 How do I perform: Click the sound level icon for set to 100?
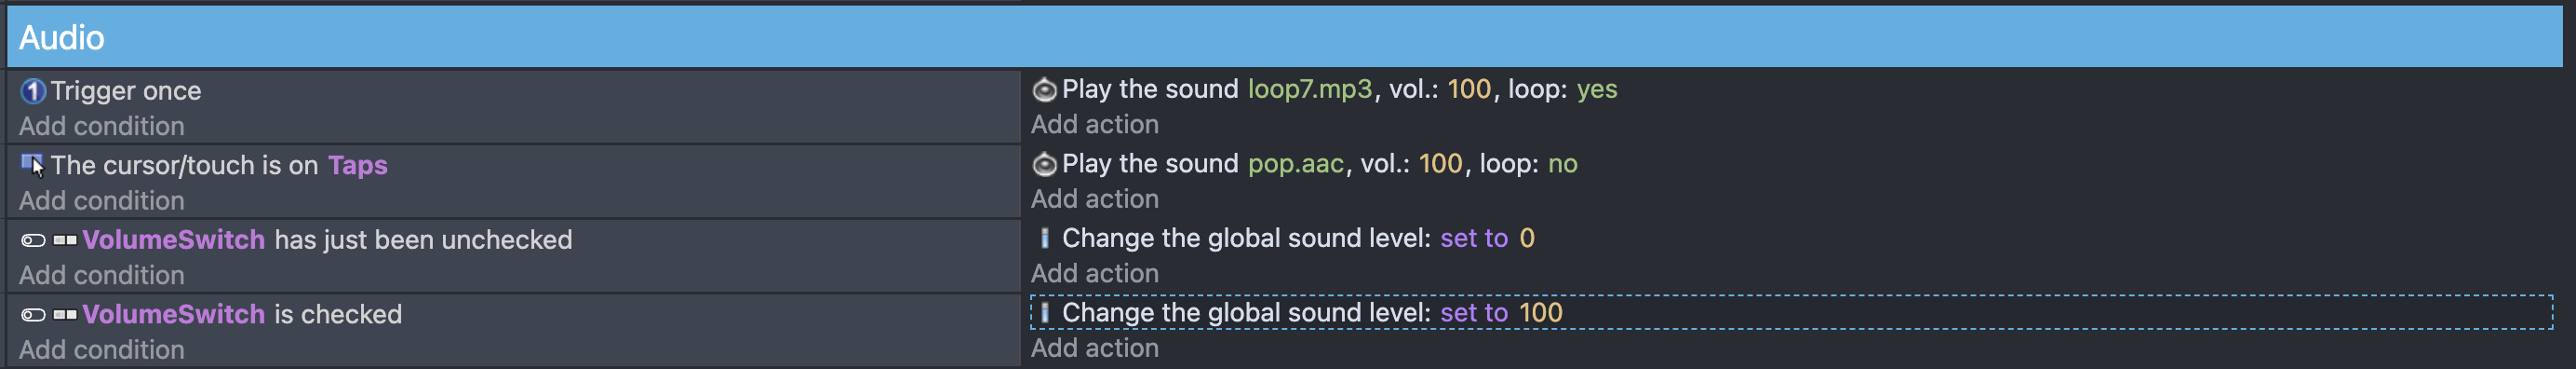point(1044,313)
